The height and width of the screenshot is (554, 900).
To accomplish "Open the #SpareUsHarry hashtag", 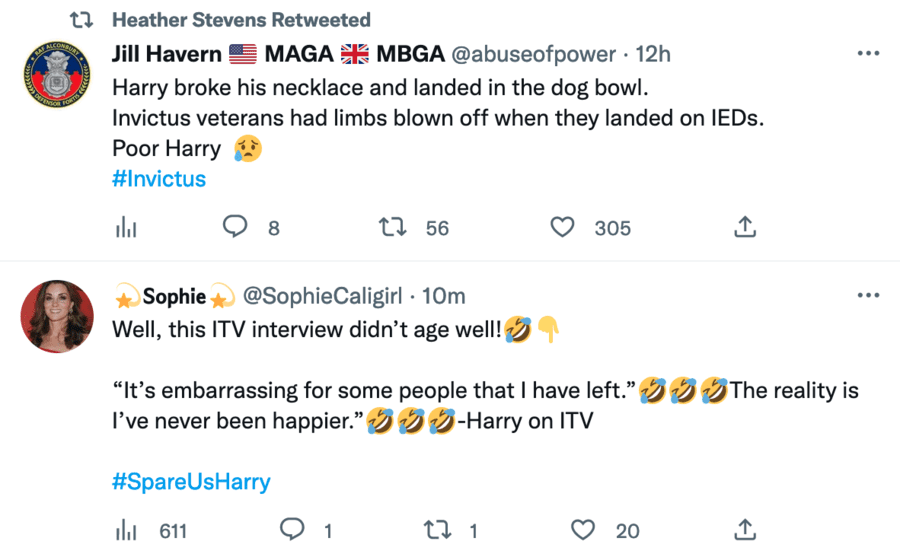I will [191, 482].
